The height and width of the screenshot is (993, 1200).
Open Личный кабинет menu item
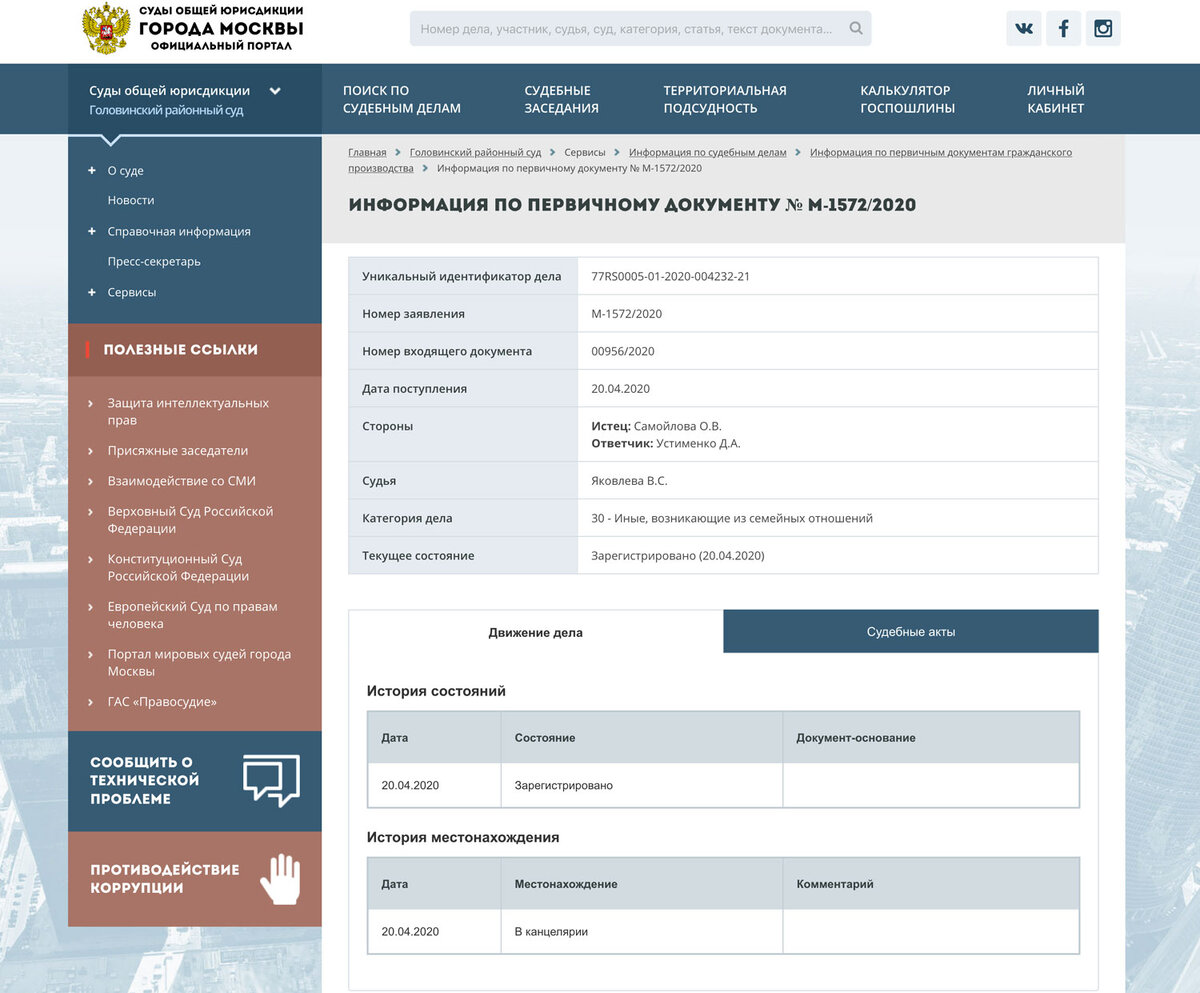(1056, 99)
